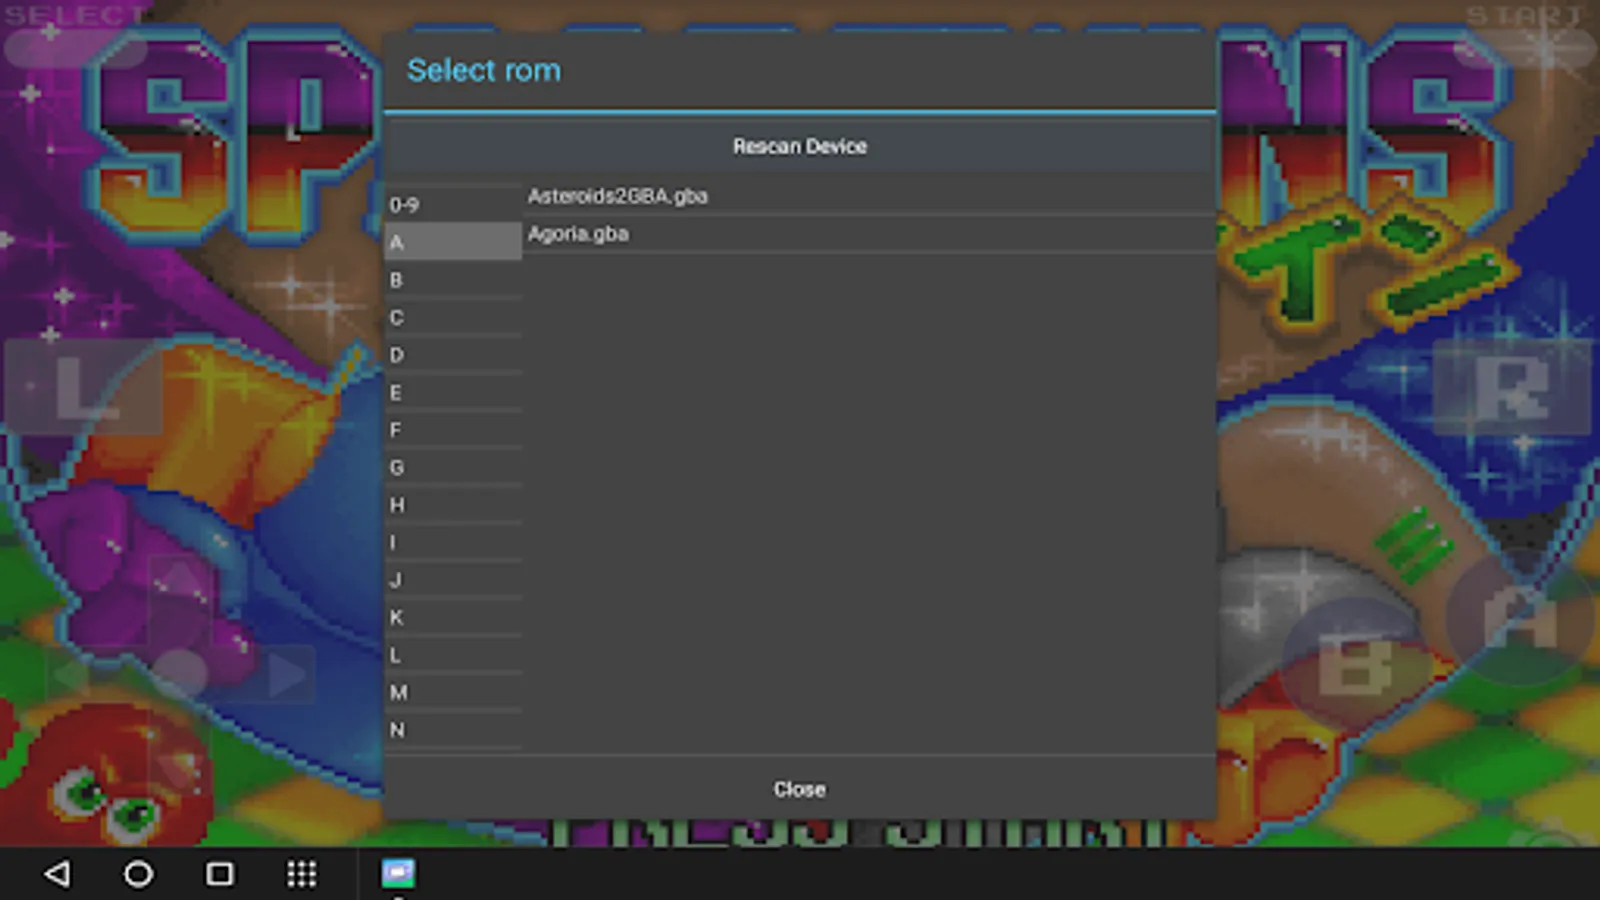
Task: Choose letter F in index list
Action: [453, 430]
